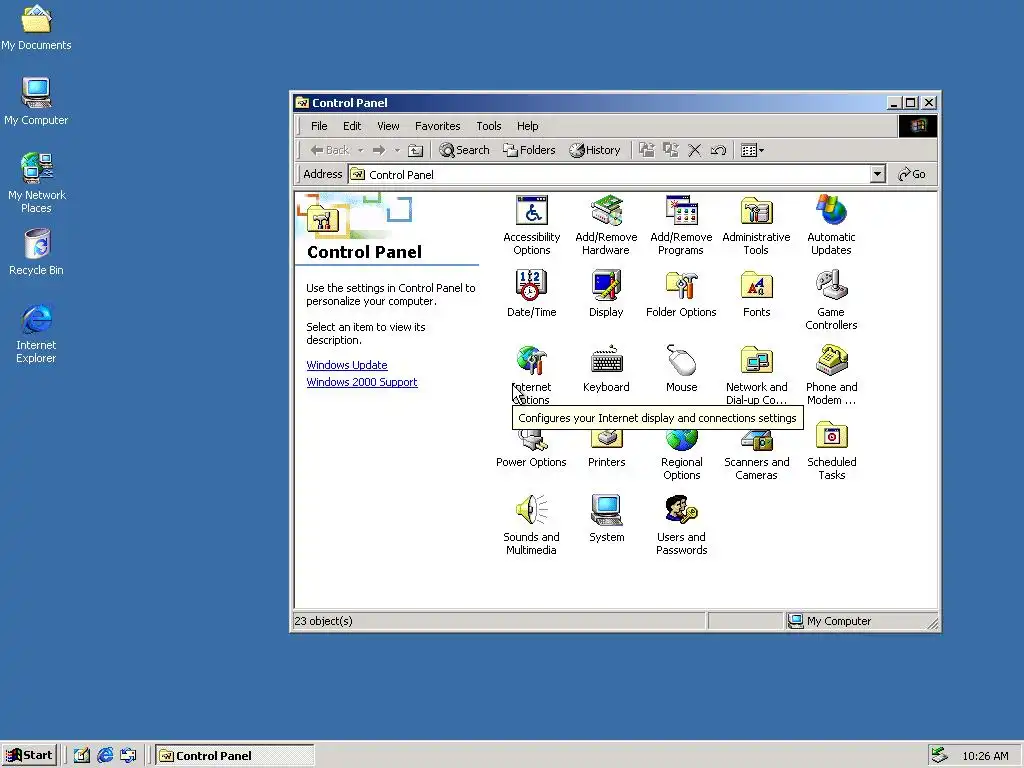This screenshot has width=1024, height=768.
Task: Toggle the Folders pane button
Action: (x=529, y=150)
